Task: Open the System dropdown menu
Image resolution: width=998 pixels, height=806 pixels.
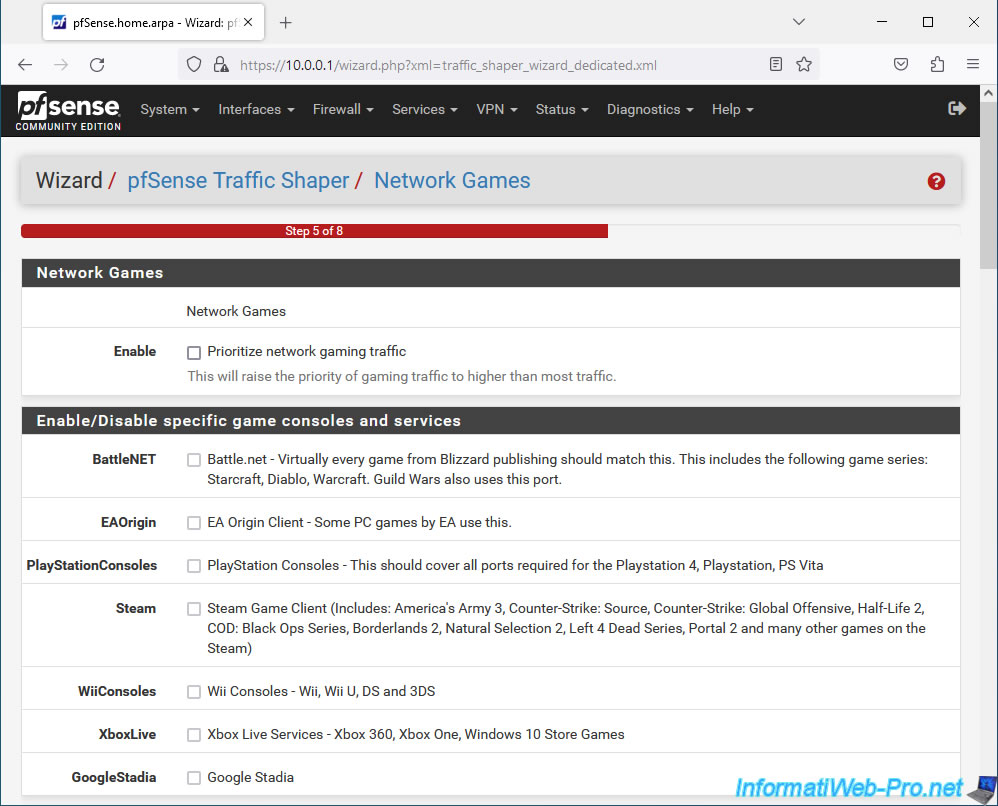Action: click(170, 110)
